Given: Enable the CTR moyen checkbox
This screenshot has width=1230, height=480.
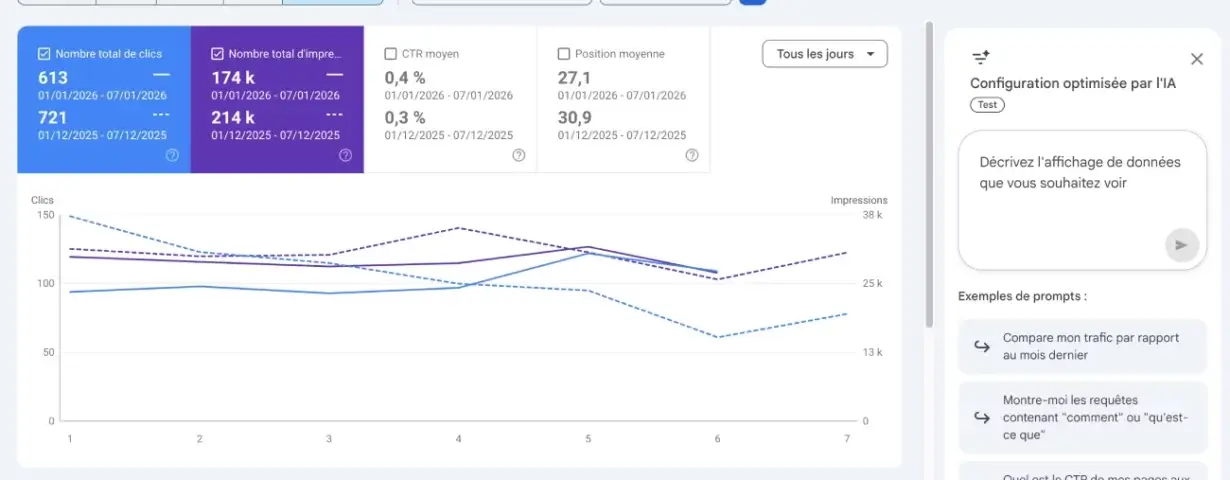Looking at the screenshot, I should click(391, 54).
